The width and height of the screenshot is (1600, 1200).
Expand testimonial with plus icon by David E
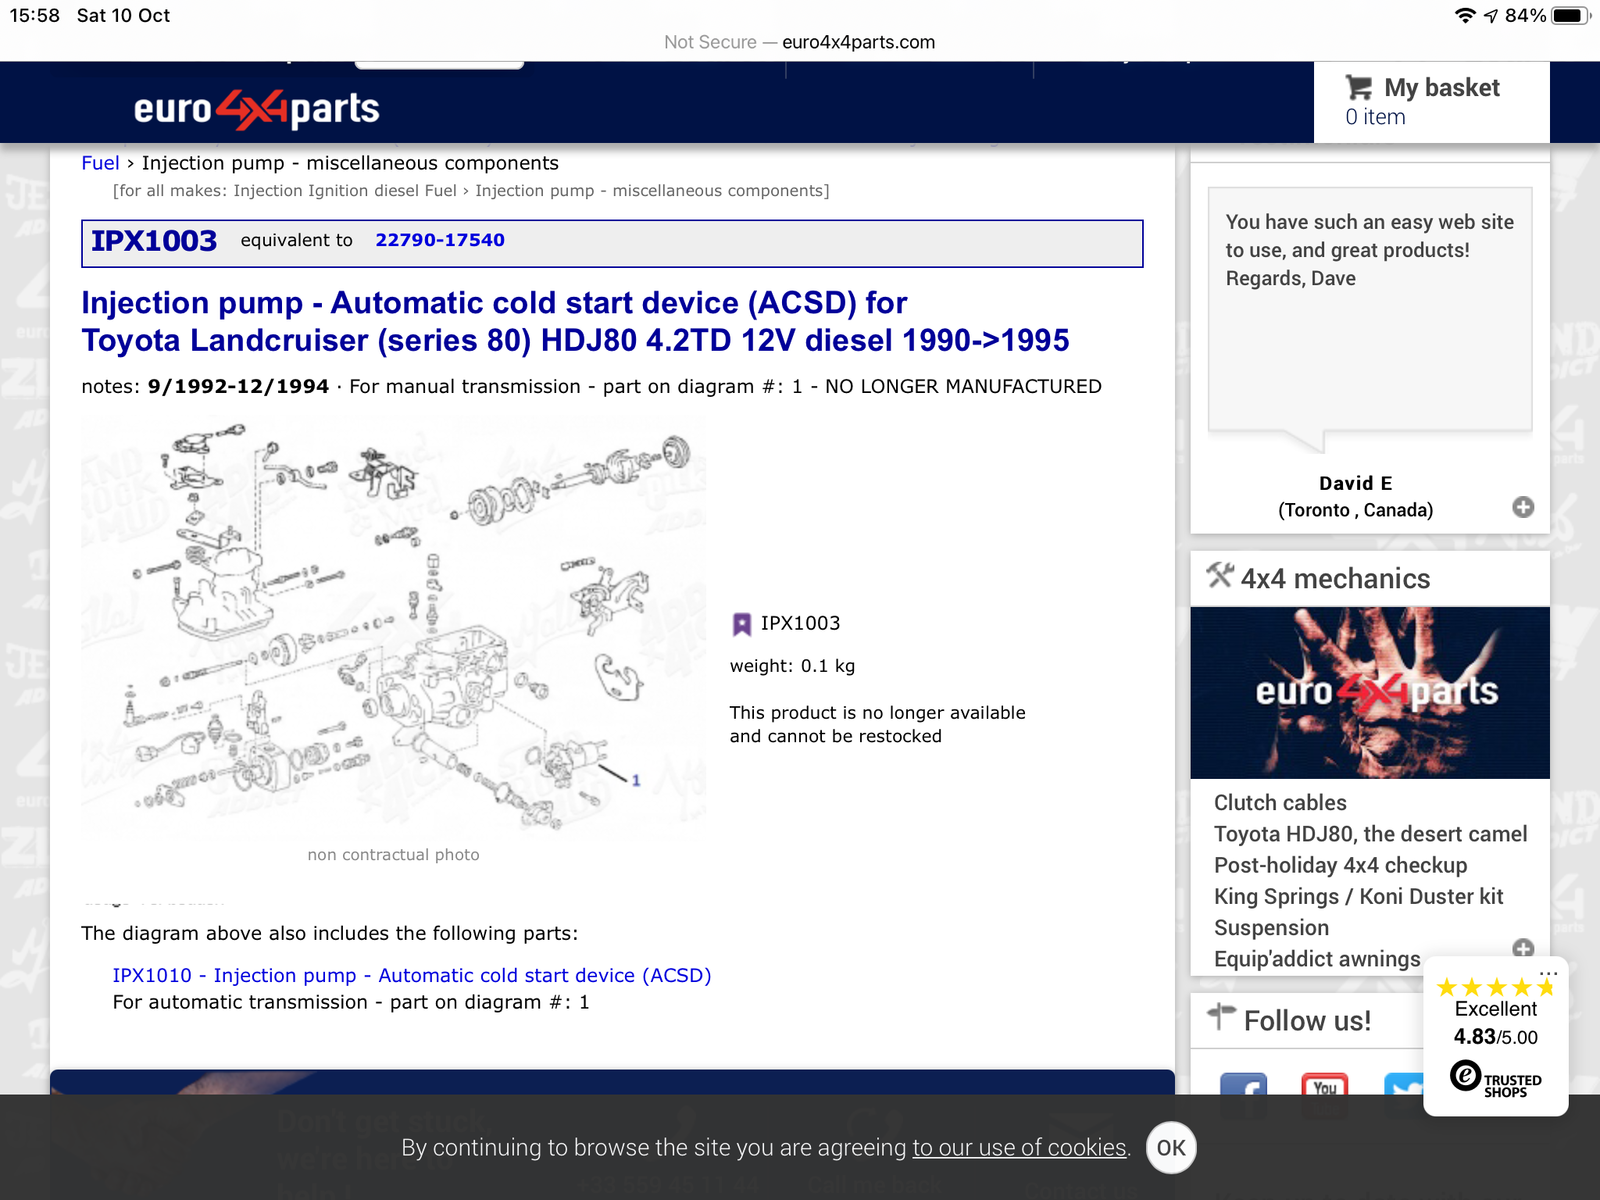tap(1523, 507)
